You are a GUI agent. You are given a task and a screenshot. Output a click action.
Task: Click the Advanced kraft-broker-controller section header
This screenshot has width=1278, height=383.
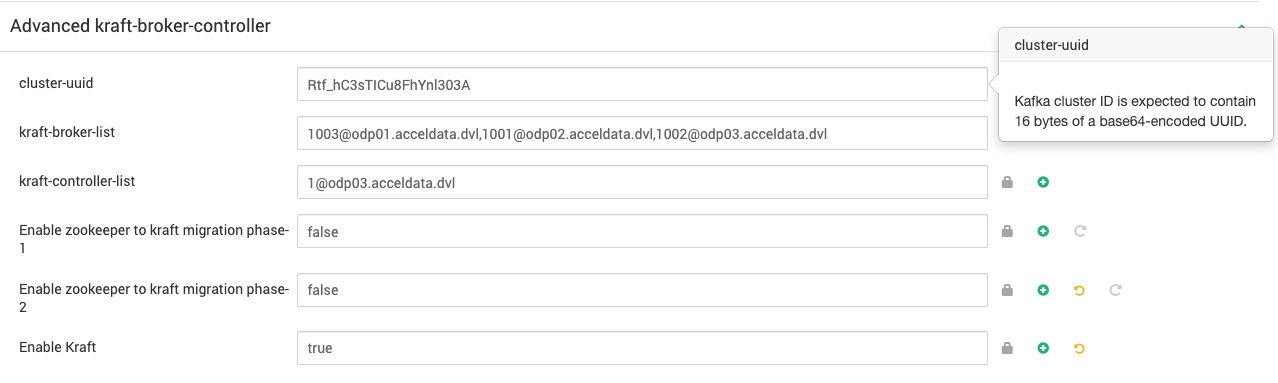(x=140, y=26)
